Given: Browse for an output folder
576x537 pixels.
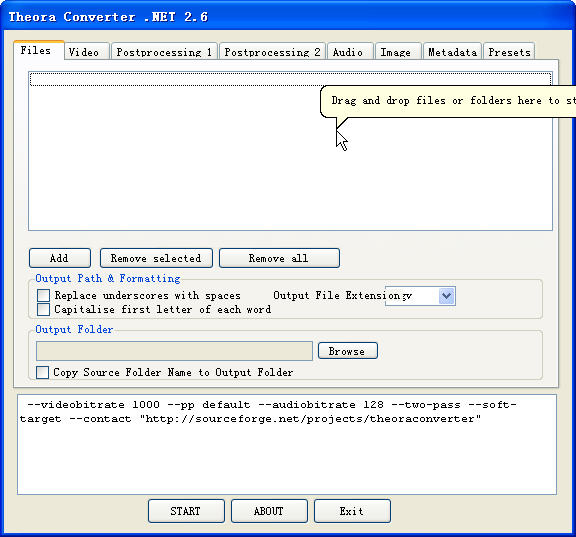Looking at the screenshot, I should tap(348, 351).
